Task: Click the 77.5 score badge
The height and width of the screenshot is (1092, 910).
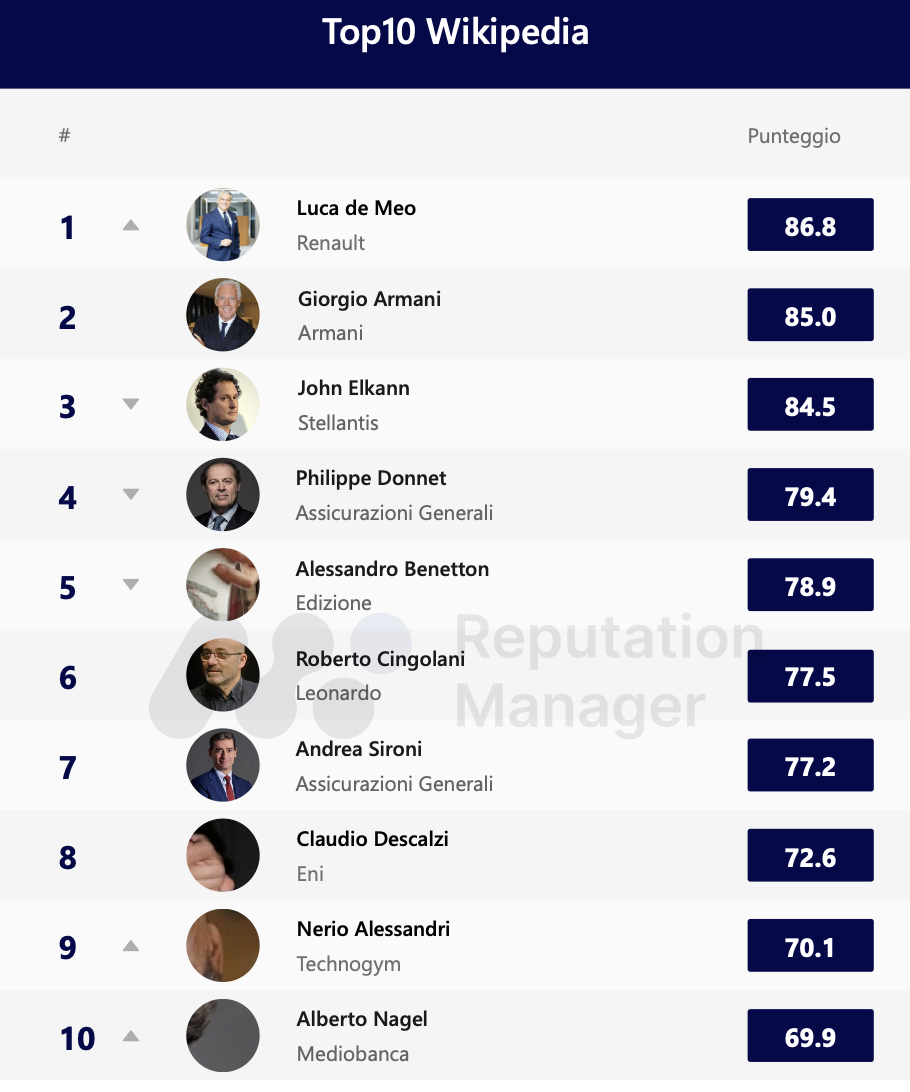Action: click(810, 676)
